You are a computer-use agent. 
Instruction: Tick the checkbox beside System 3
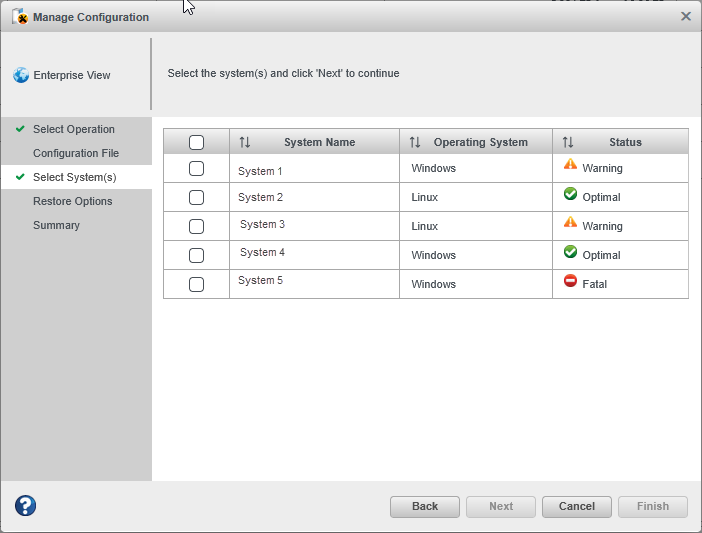(196, 226)
